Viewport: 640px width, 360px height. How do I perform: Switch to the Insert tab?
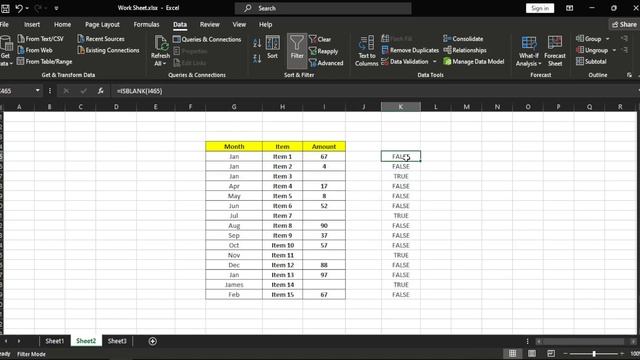pyautogui.click(x=32, y=24)
